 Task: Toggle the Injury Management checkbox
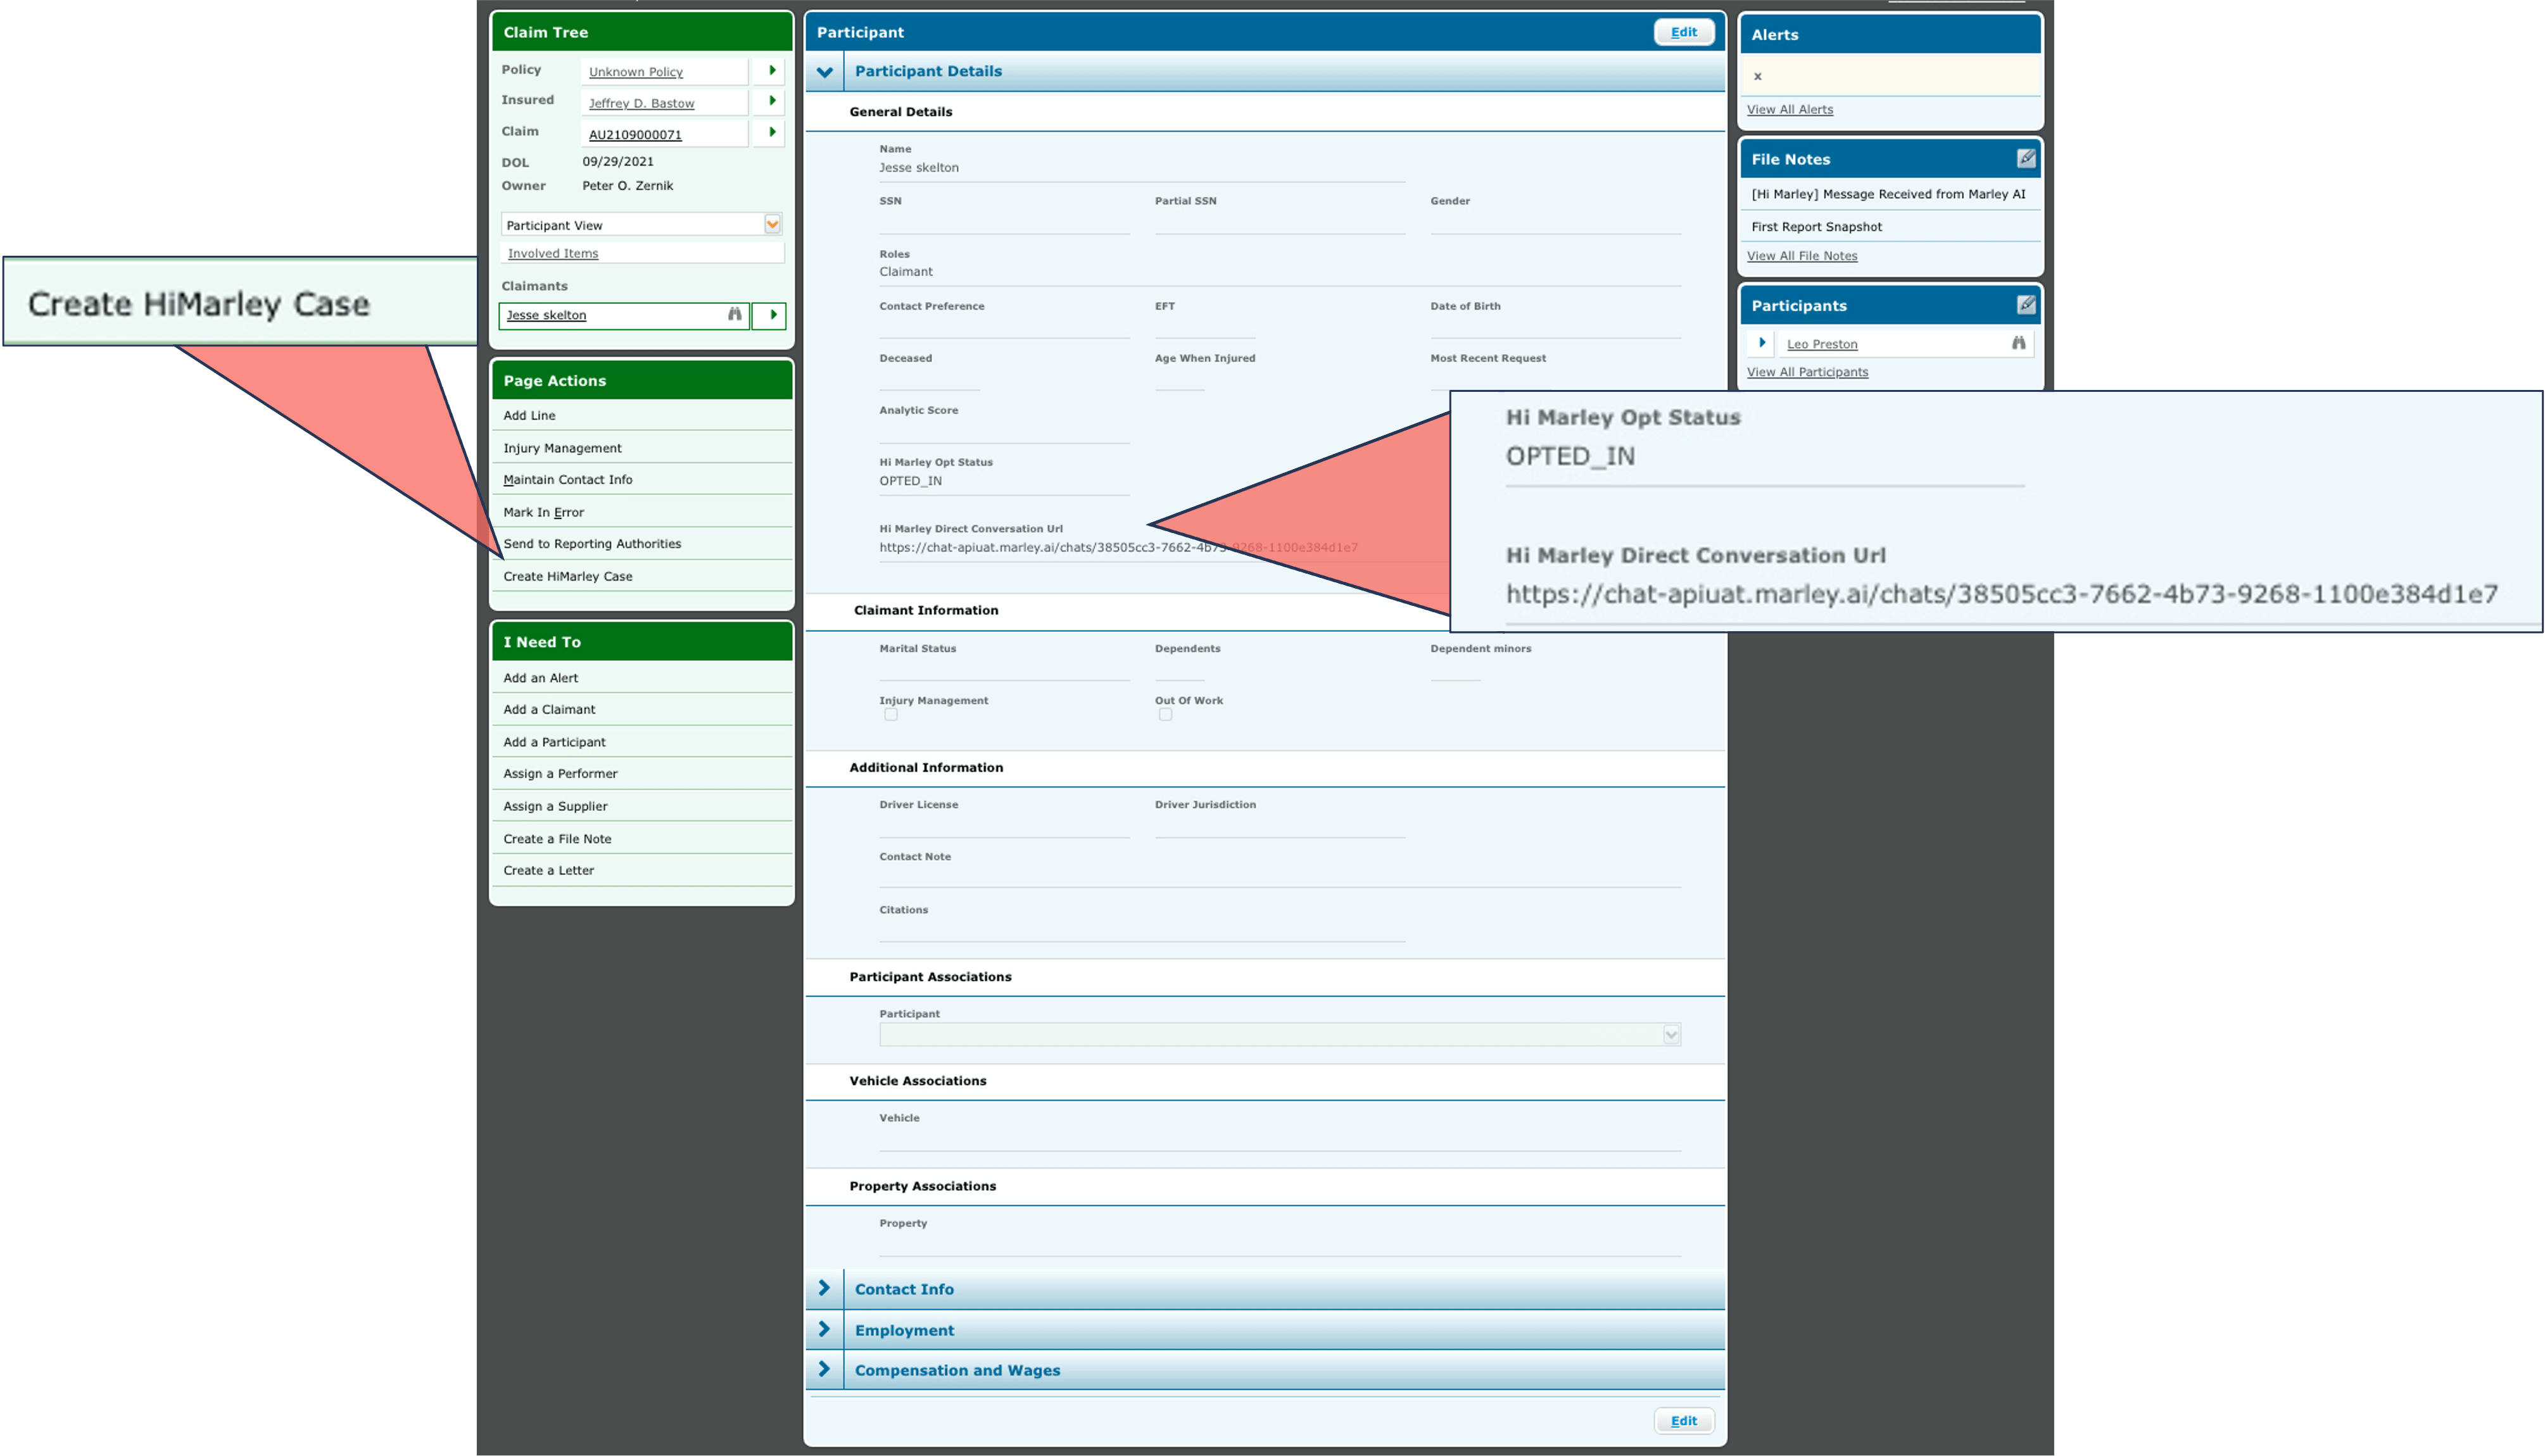click(x=890, y=715)
